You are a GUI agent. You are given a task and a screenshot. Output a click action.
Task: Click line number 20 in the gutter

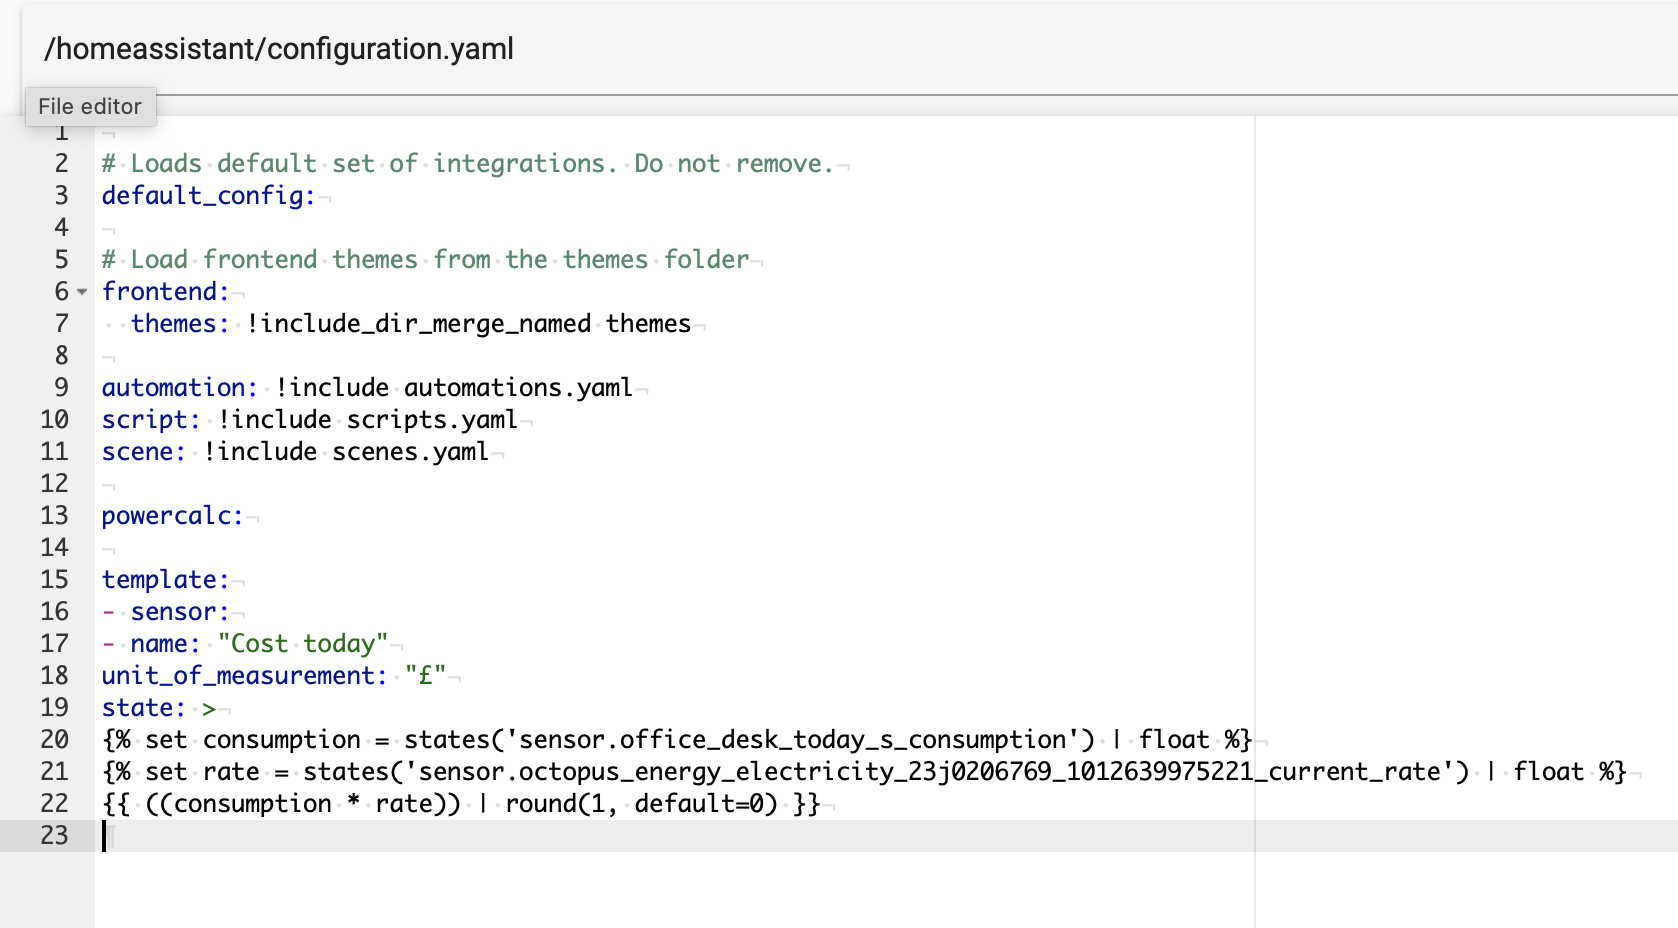click(x=54, y=740)
